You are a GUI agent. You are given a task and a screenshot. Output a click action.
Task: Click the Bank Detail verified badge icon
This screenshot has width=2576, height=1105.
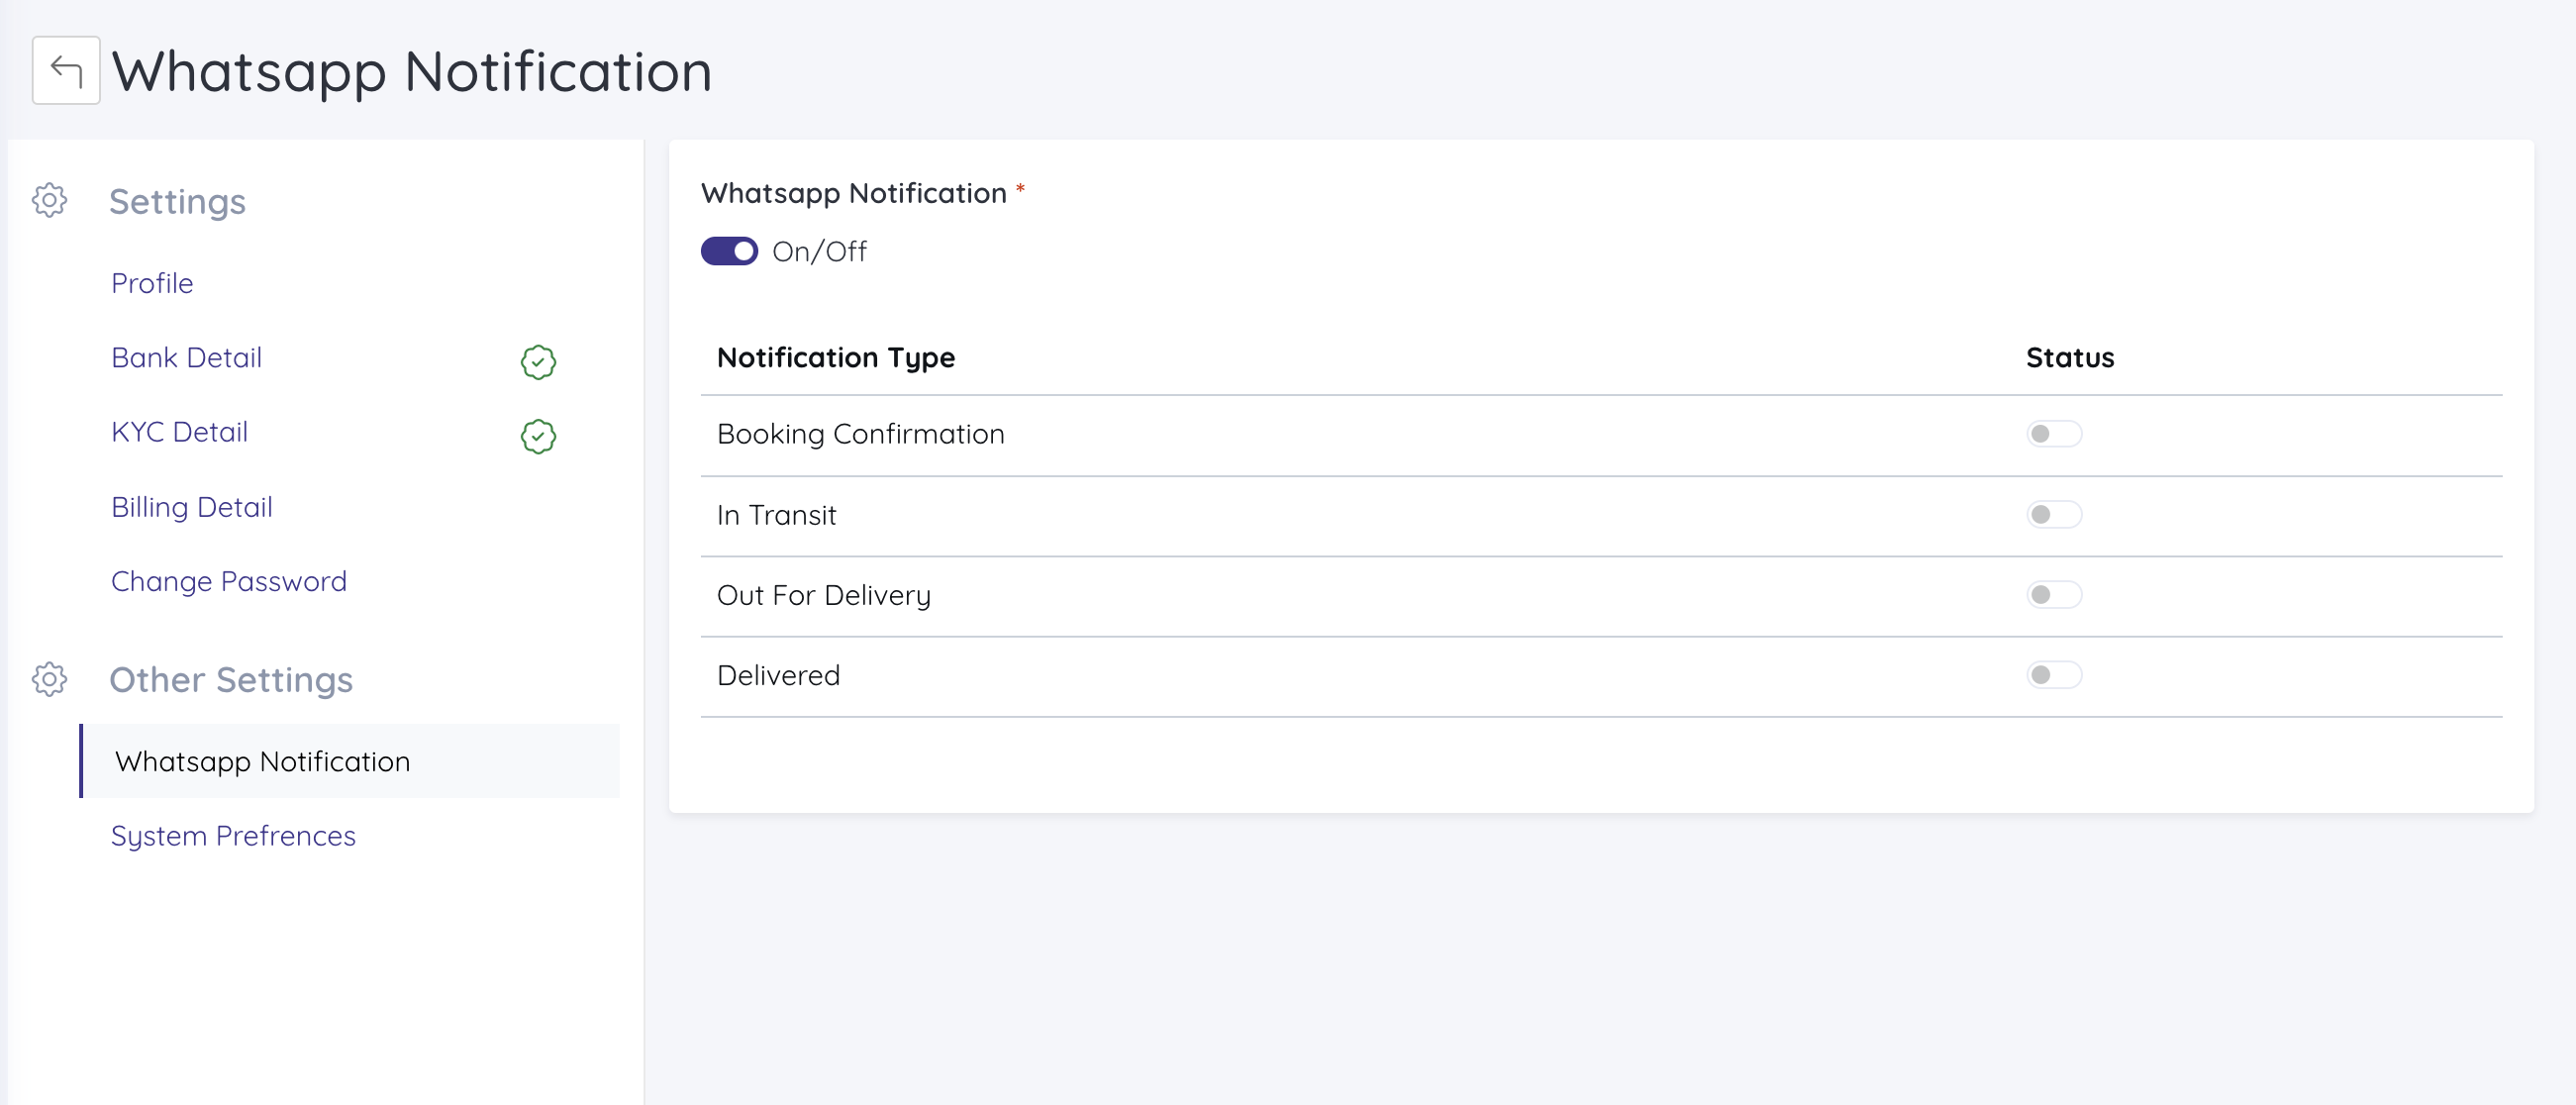pyautogui.click(x=538, y=362)
